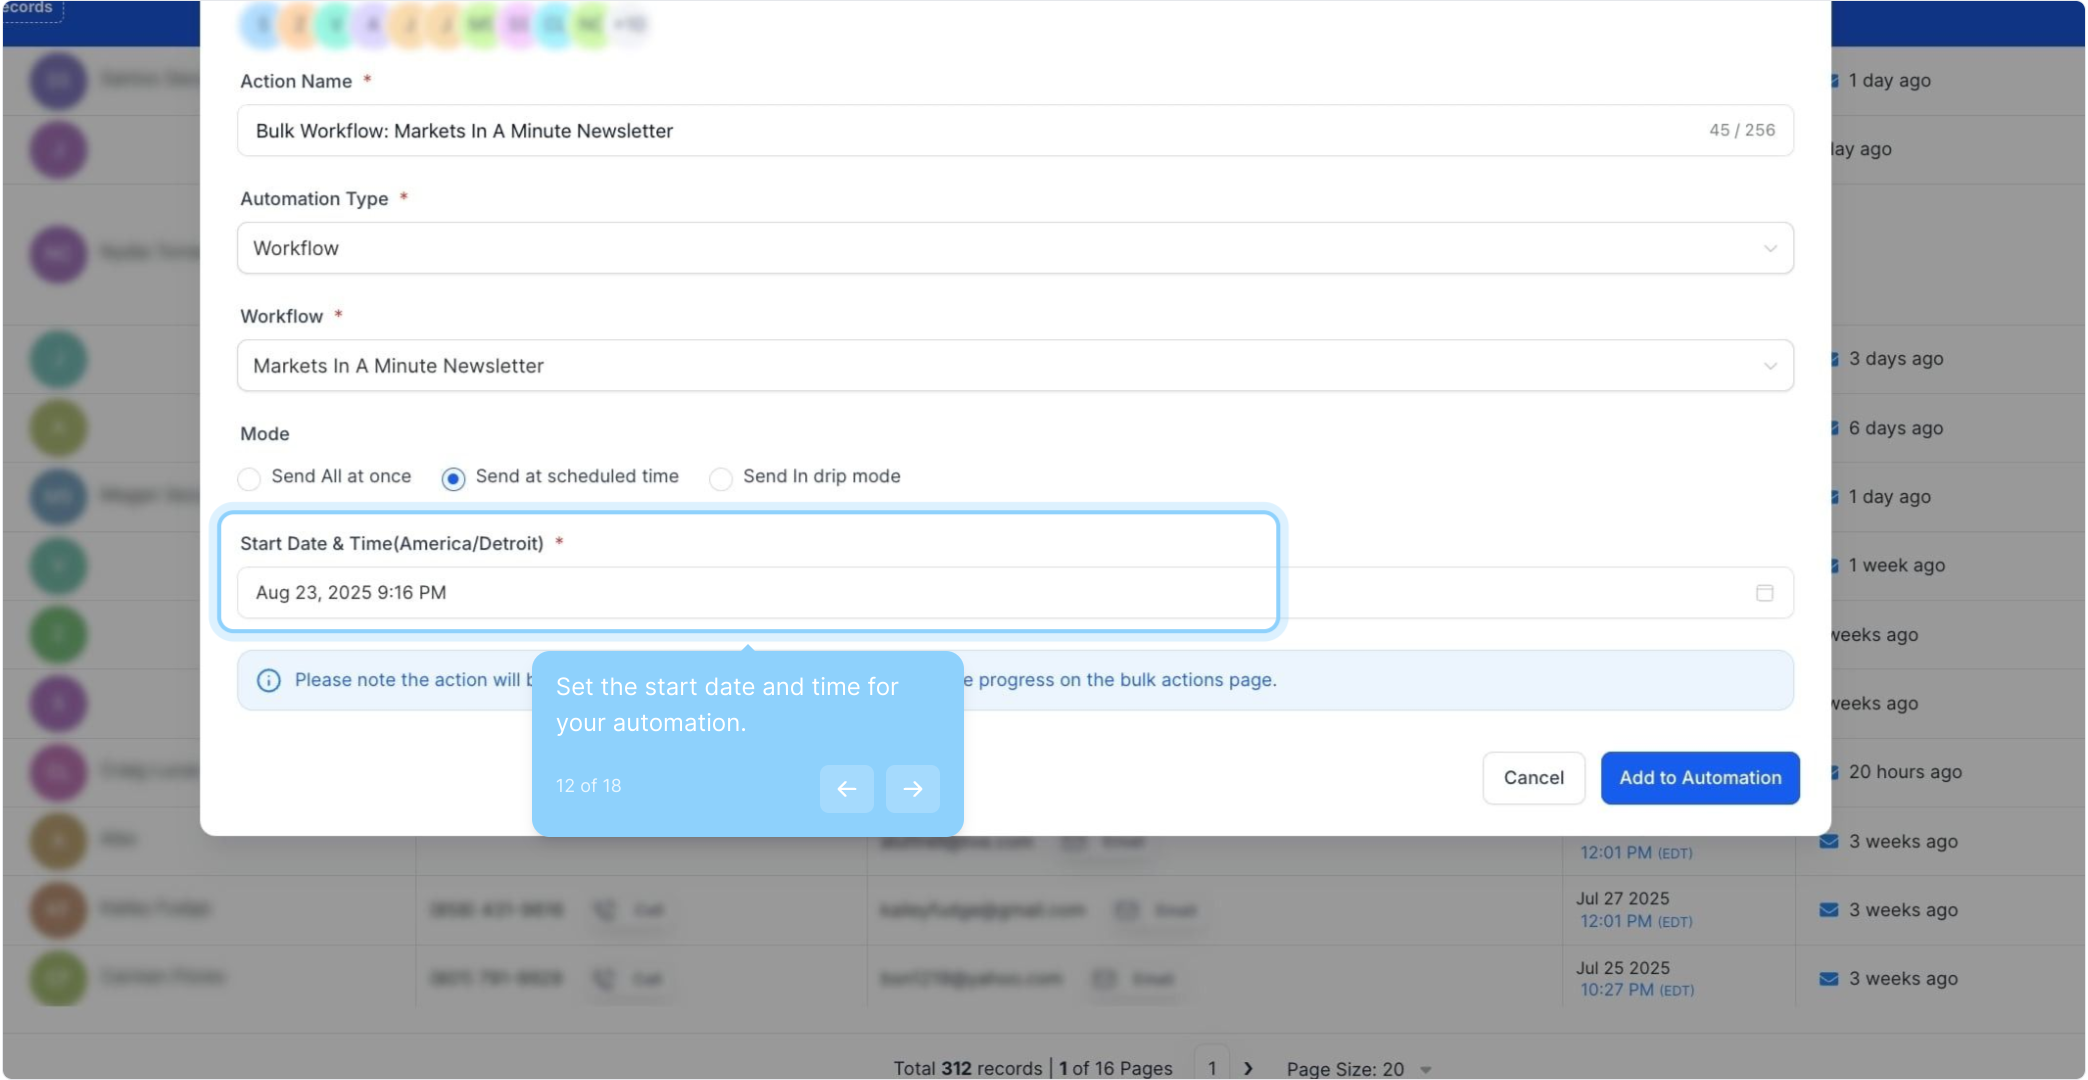Click envelope icon next to 20 hours ago
The height and width of the screenshot is (1080, 2088).
coord(1835,772)
